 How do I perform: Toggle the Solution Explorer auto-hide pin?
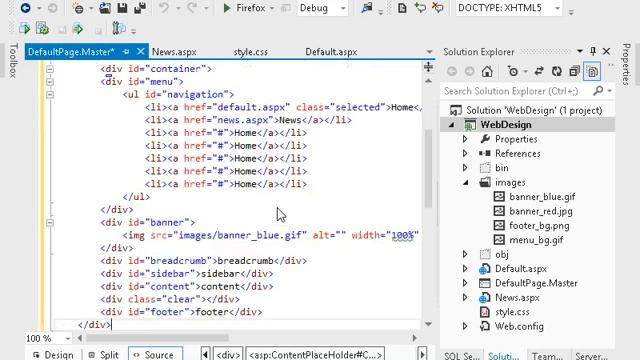coord(593,51)
